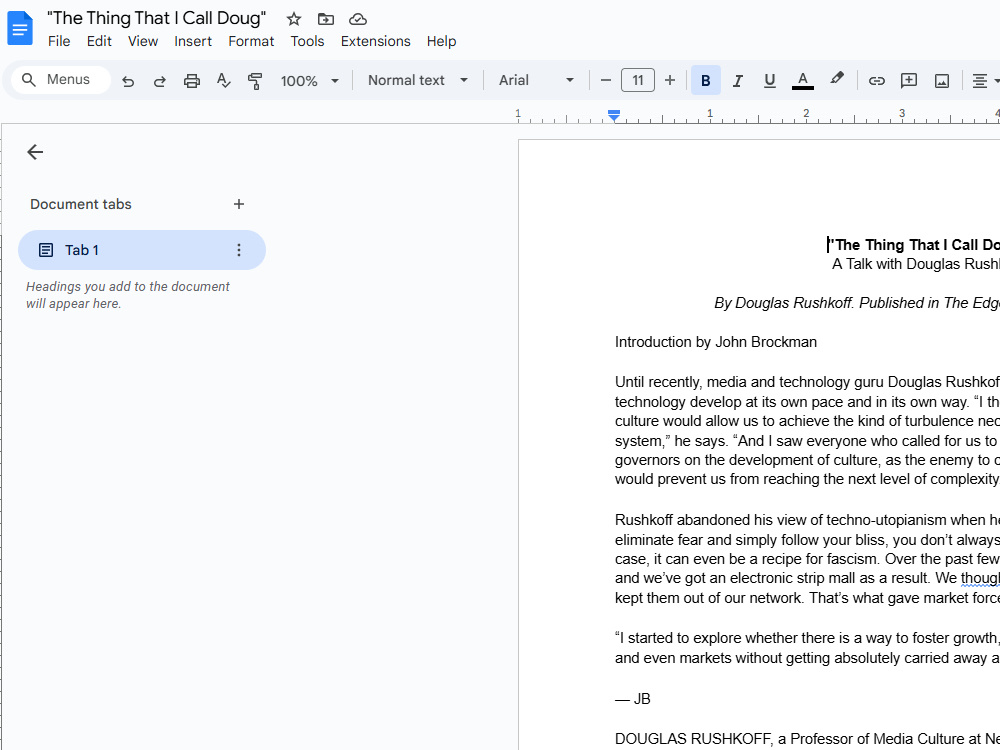Open the text alignment options
Image resolution: width=1000 pixels, height=750 pixels.
[985, 80]
